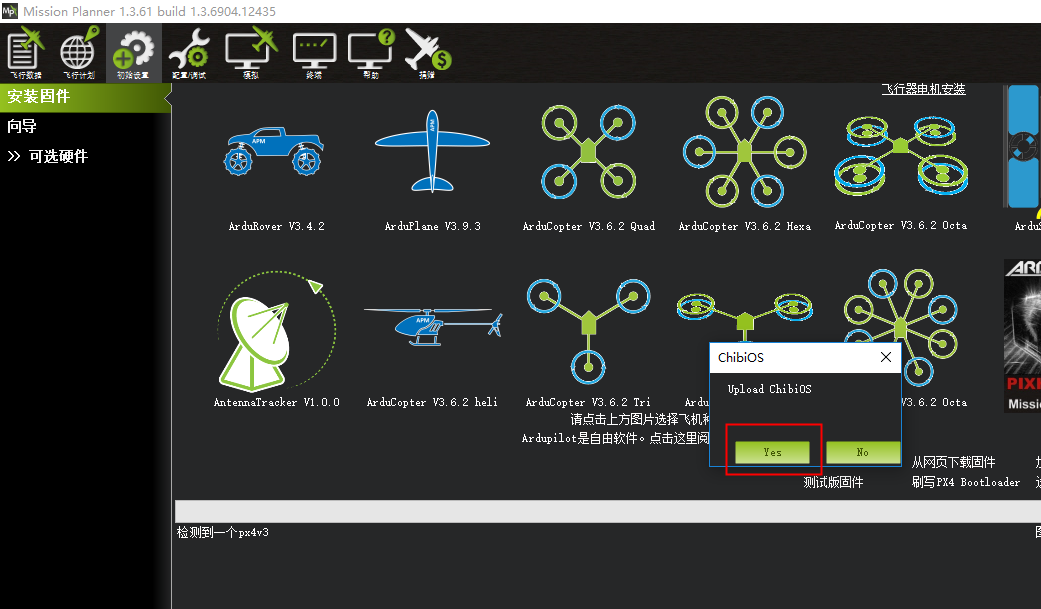
Task: Click the Ardupilot是自由软件 text line
Action: point(615,438)
